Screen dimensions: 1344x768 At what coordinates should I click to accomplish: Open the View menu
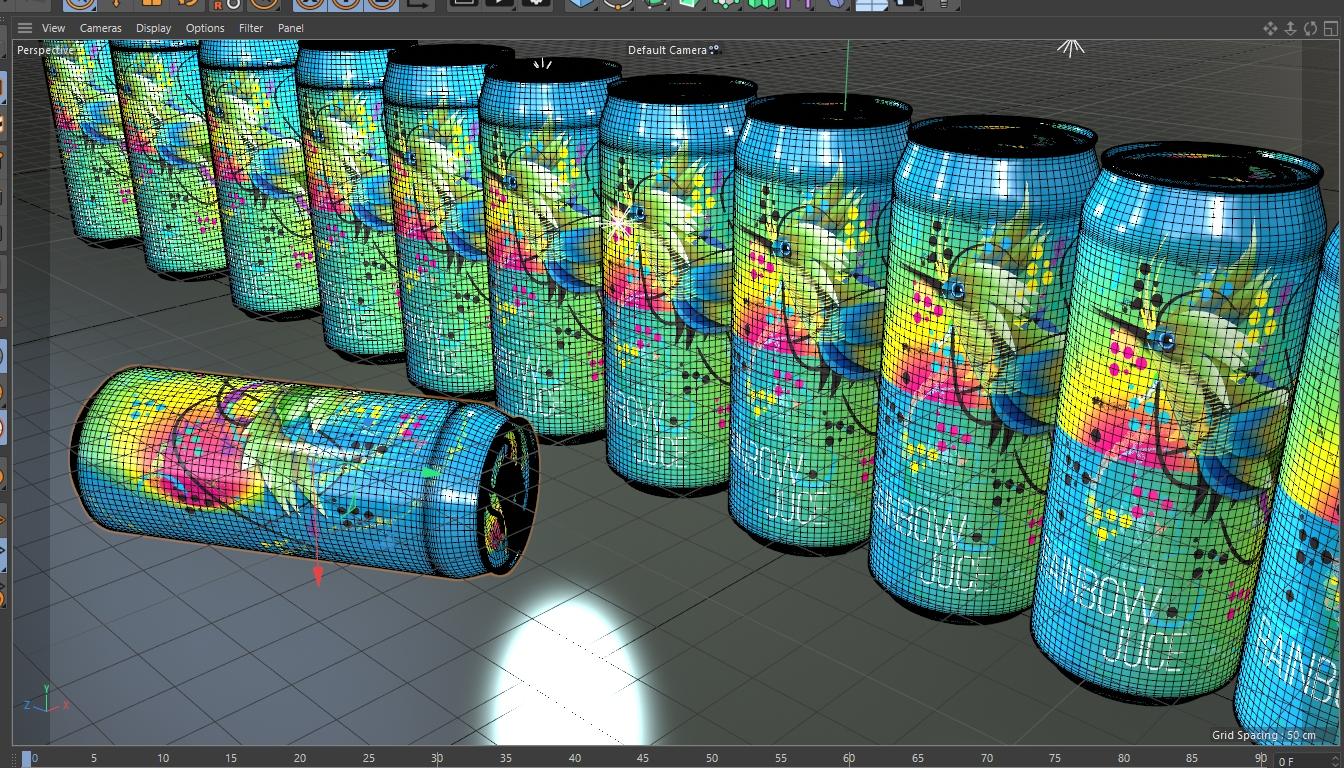coord(53,28)
